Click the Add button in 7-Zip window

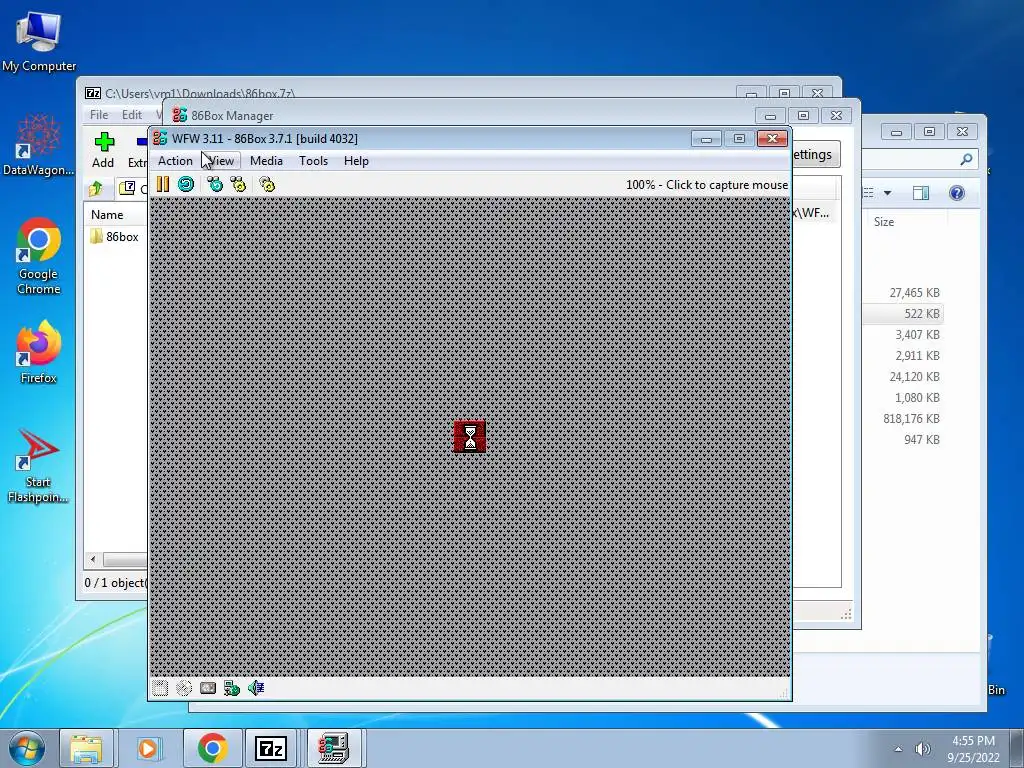103,151
